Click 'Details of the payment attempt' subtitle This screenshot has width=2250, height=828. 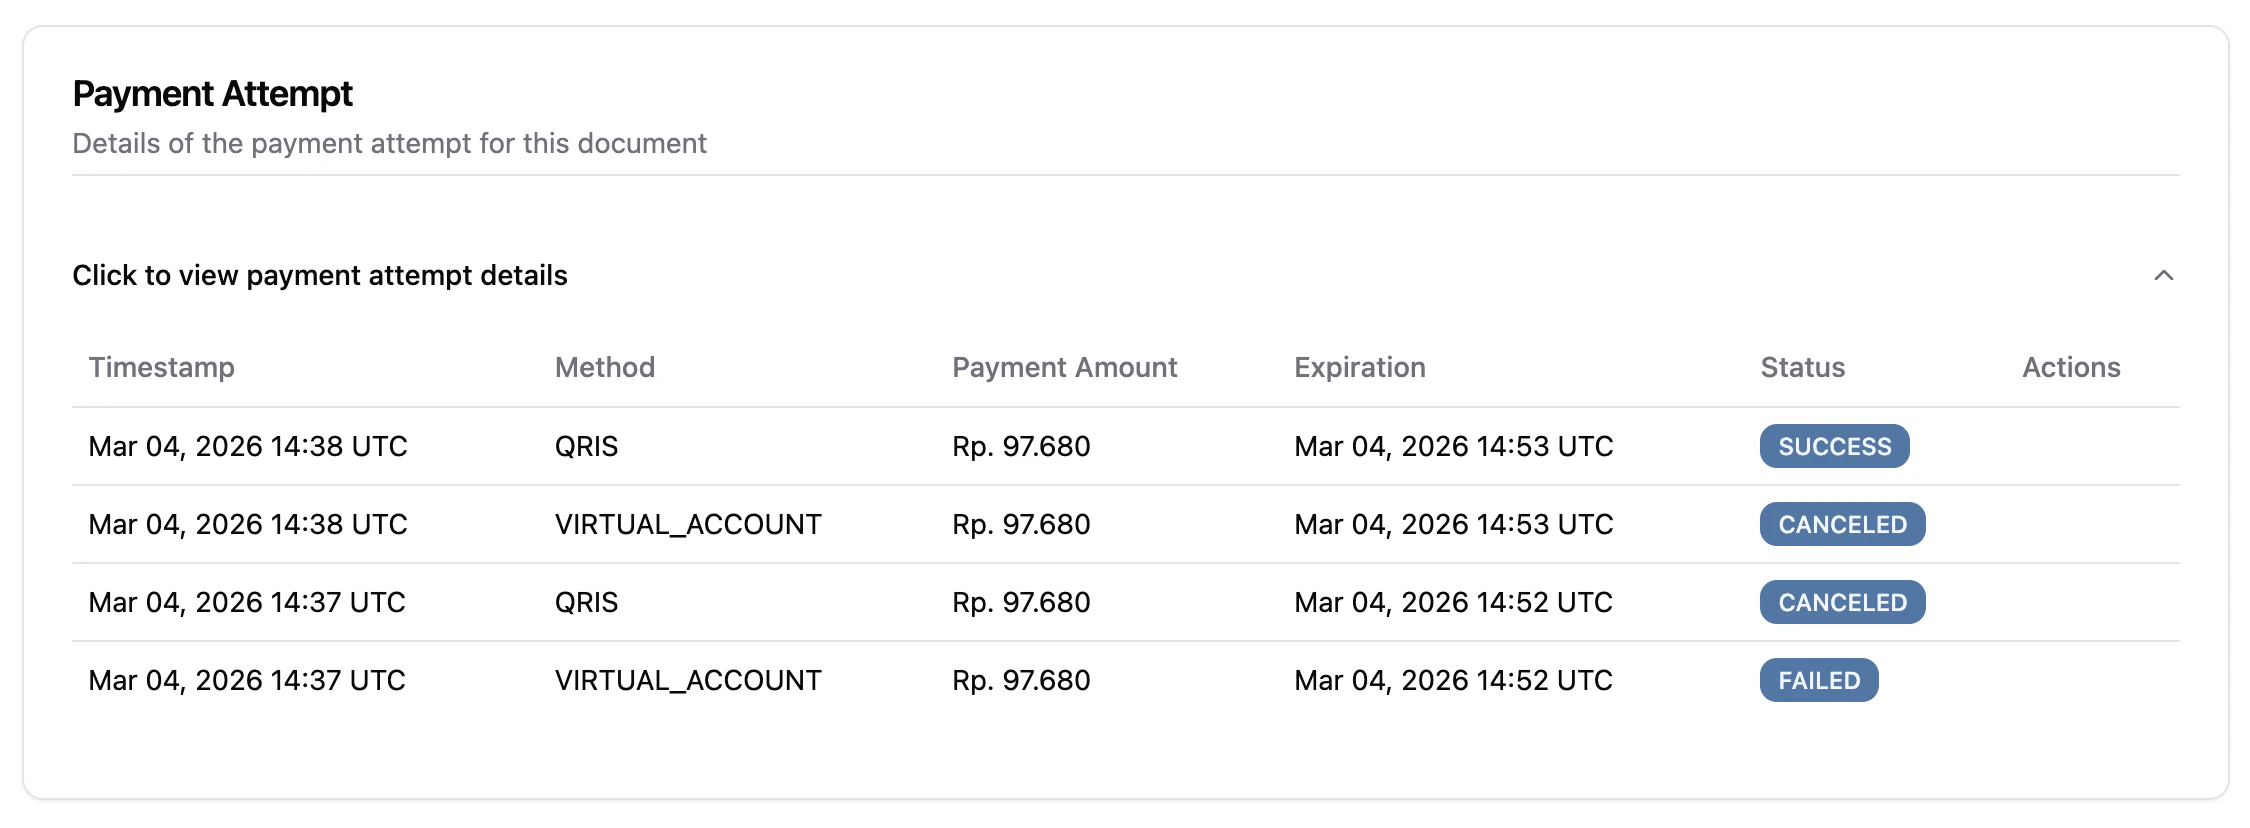coord(390,143)
